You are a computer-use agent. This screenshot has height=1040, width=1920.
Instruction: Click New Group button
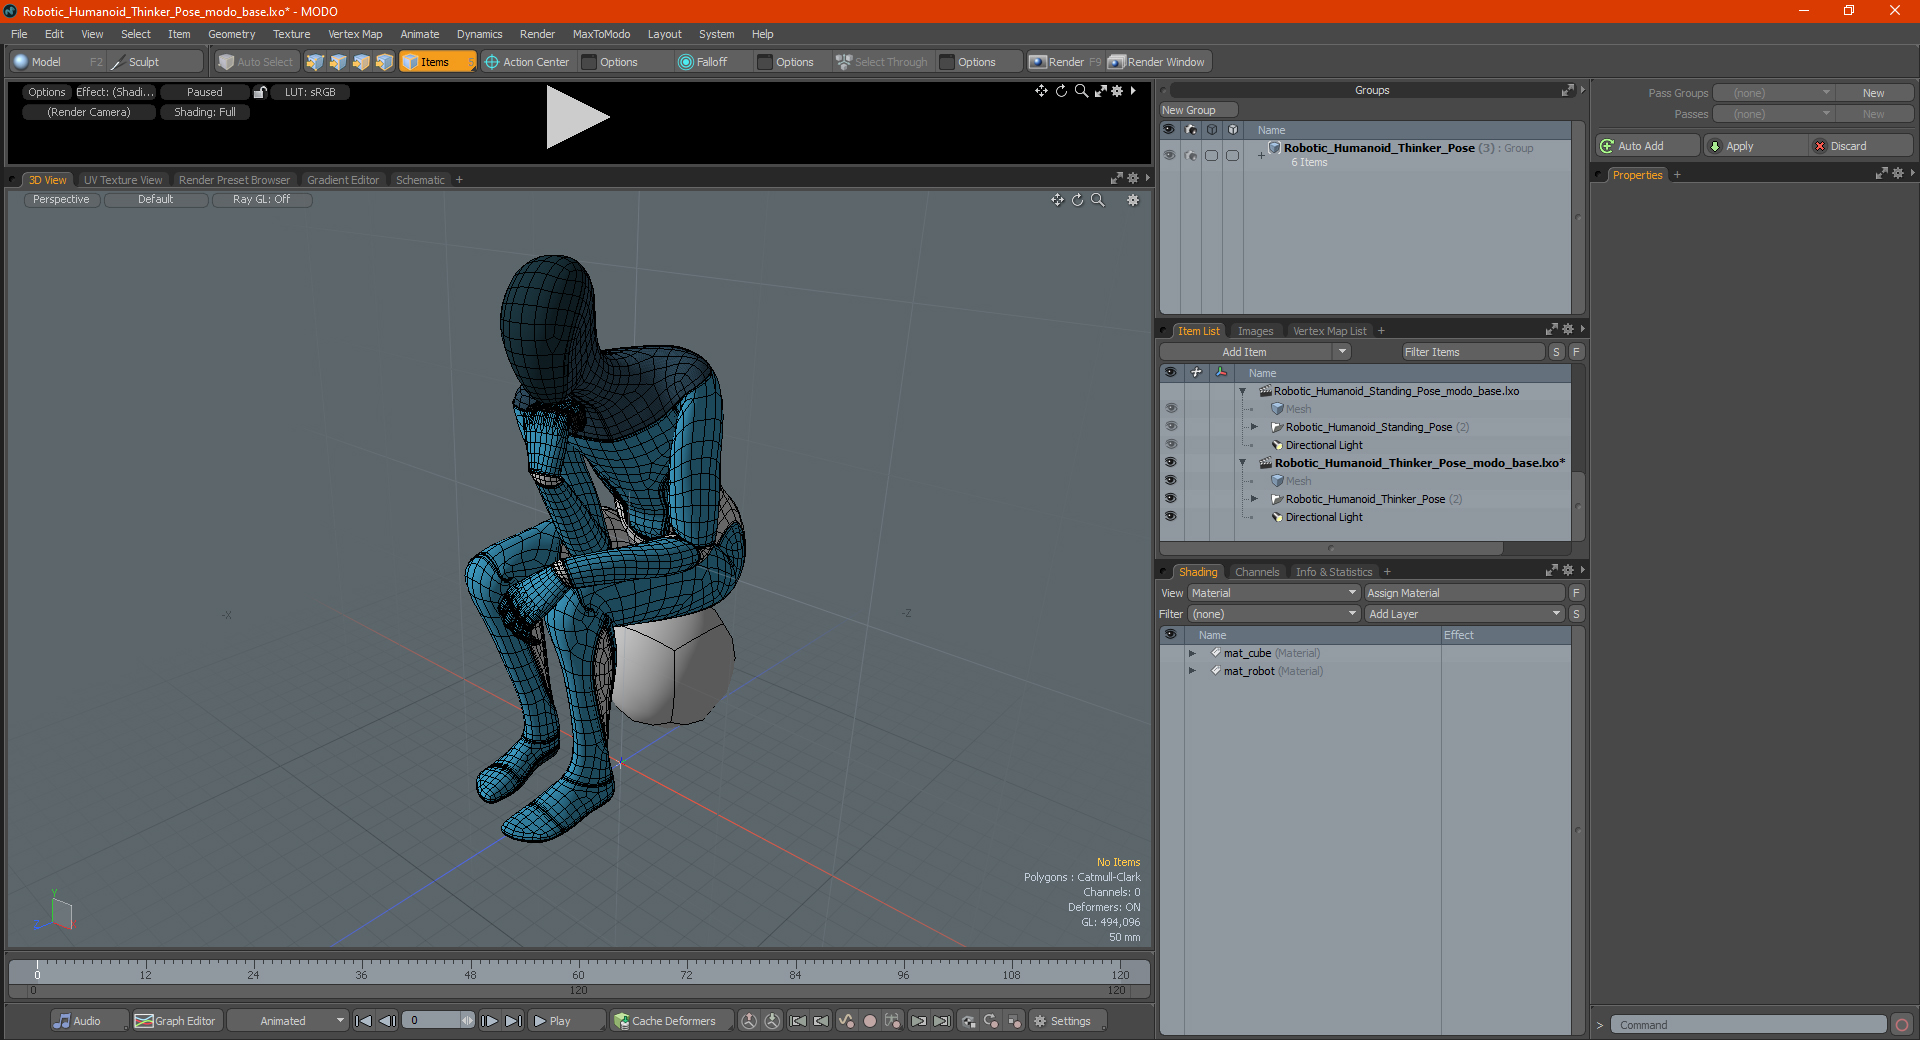1198,110
